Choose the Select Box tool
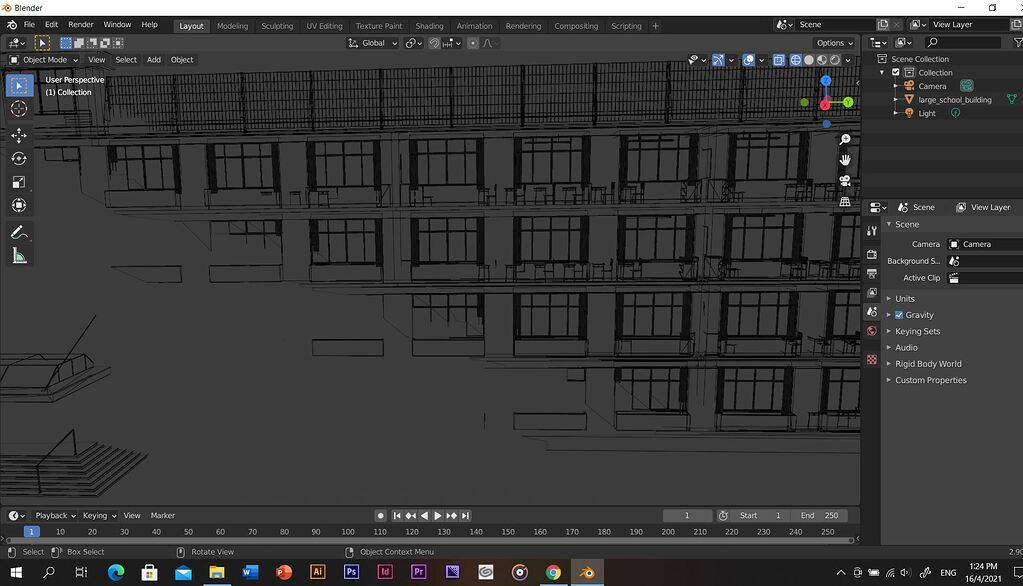This screenshot has height=586, width=1023. pyautogui.click(x=19, y=85)
